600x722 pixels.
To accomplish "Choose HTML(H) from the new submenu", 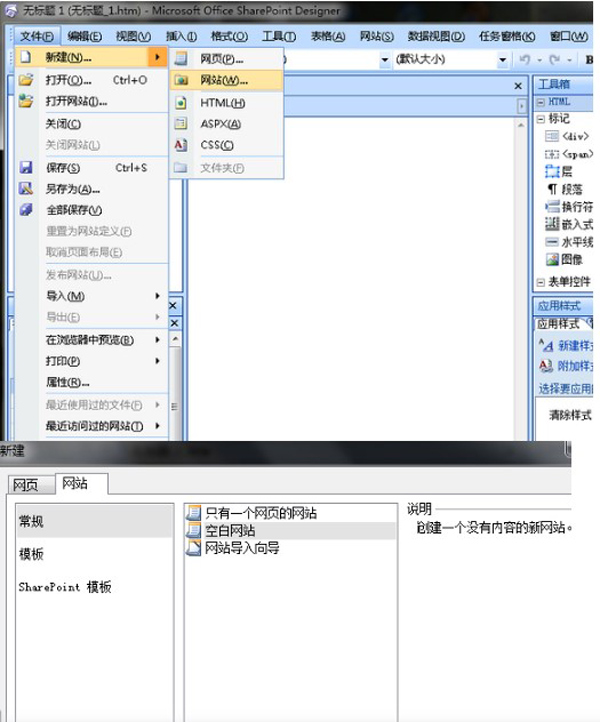I will click(x=222, y=103).
